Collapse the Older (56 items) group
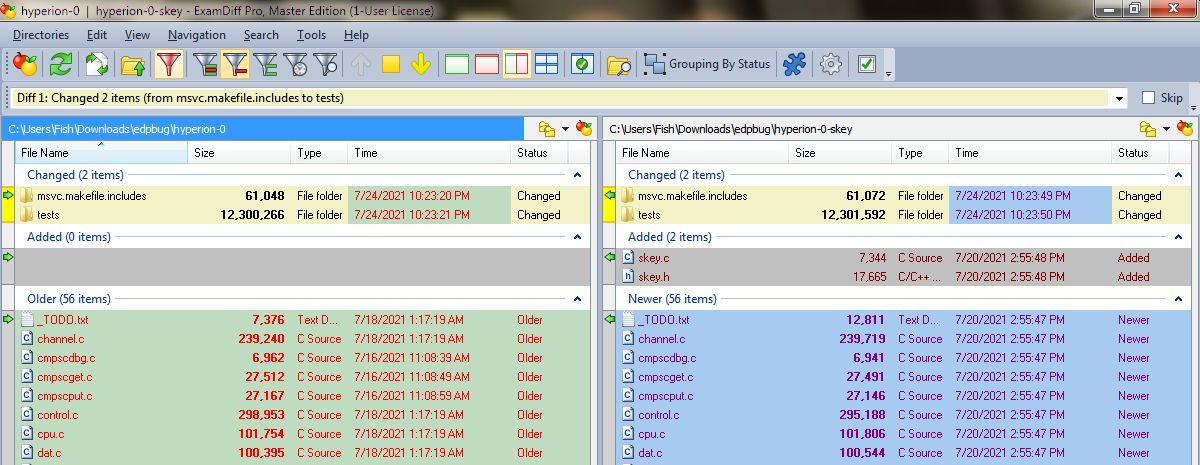This screenshot has width=1200, height=465. [x=577, y=299]
